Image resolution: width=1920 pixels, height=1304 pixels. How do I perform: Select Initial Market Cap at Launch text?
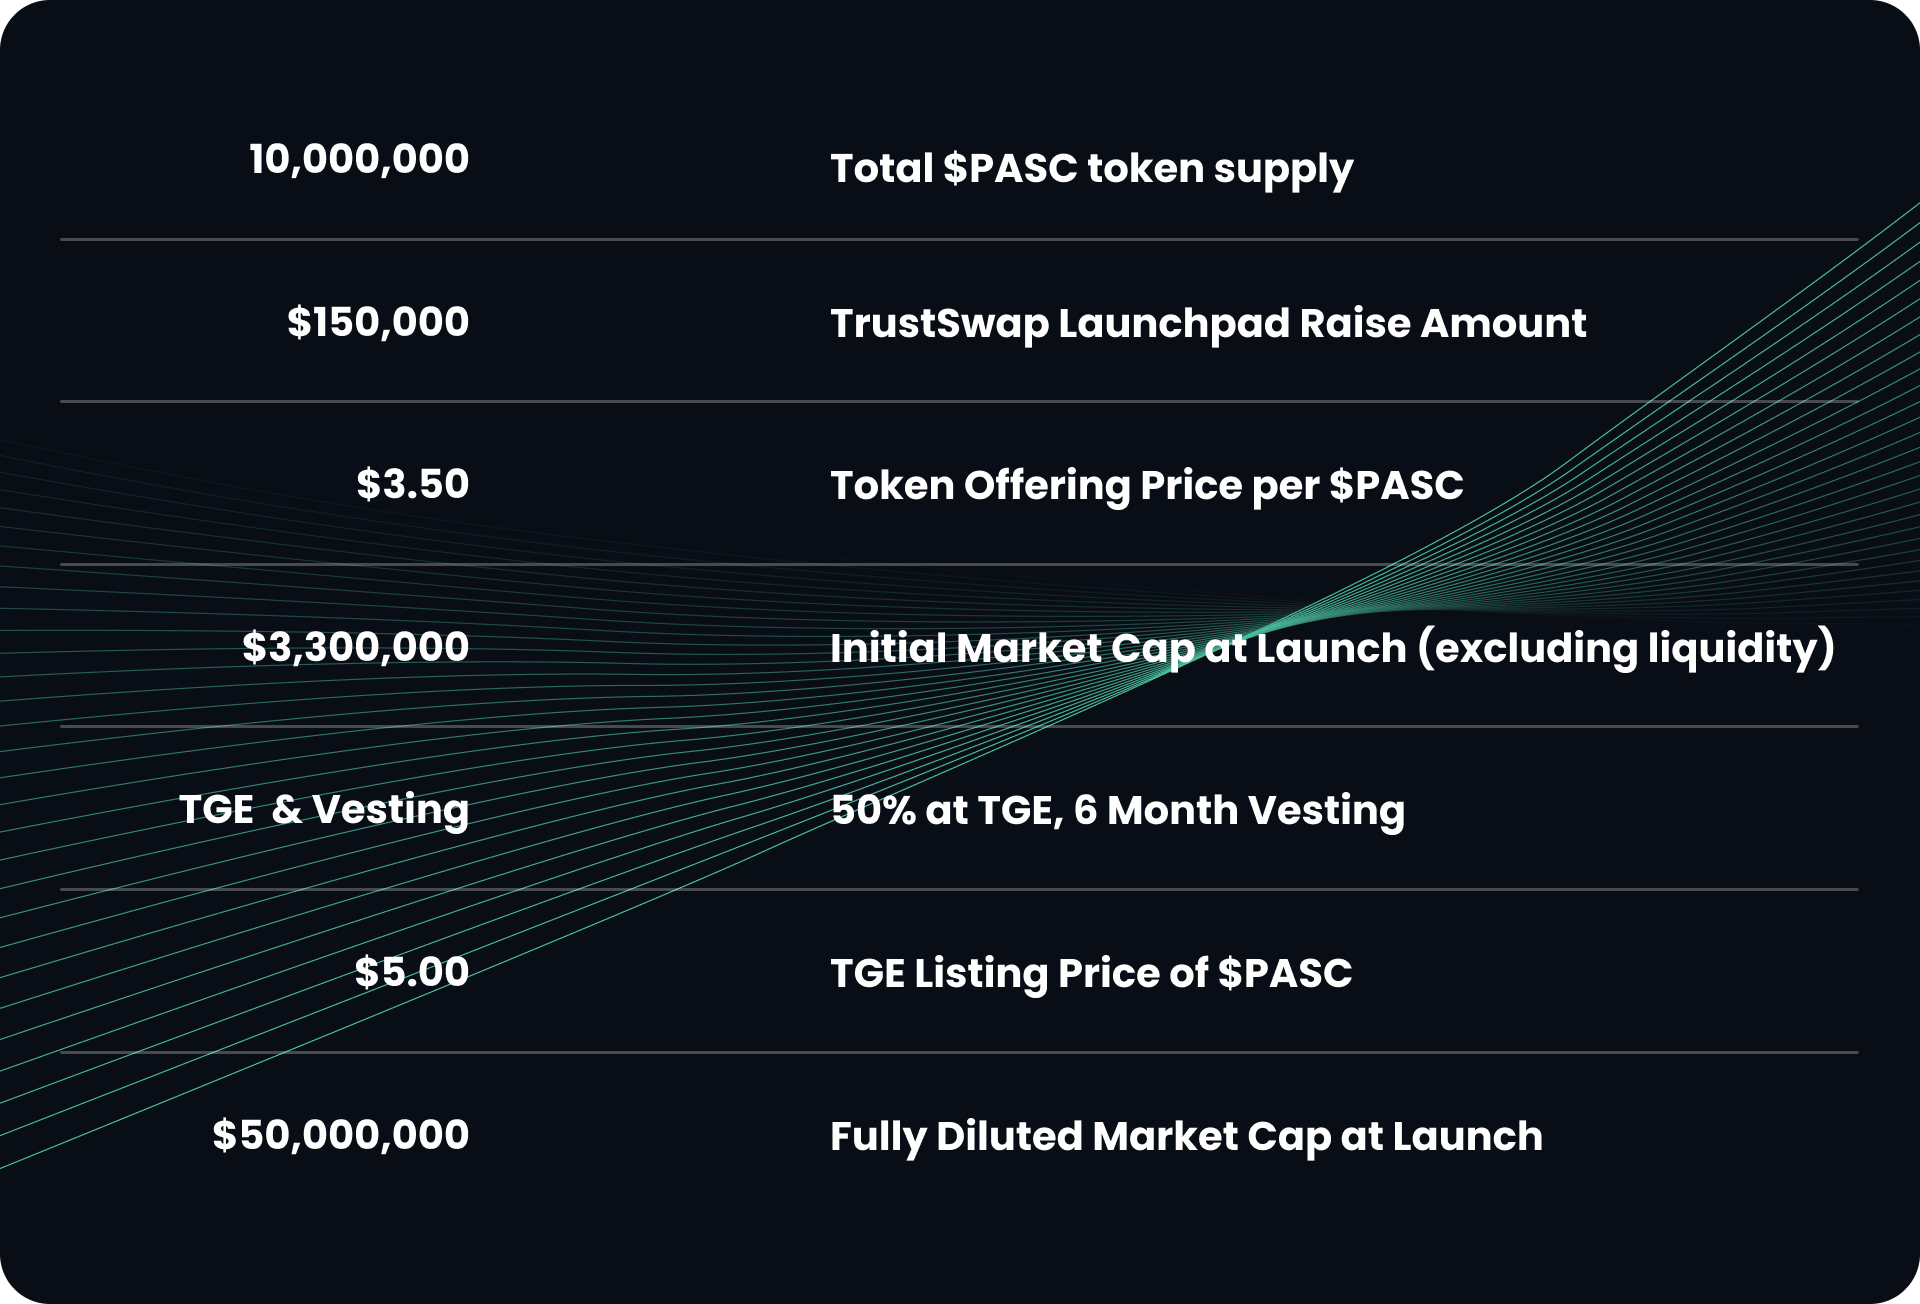click(1118, 649)
